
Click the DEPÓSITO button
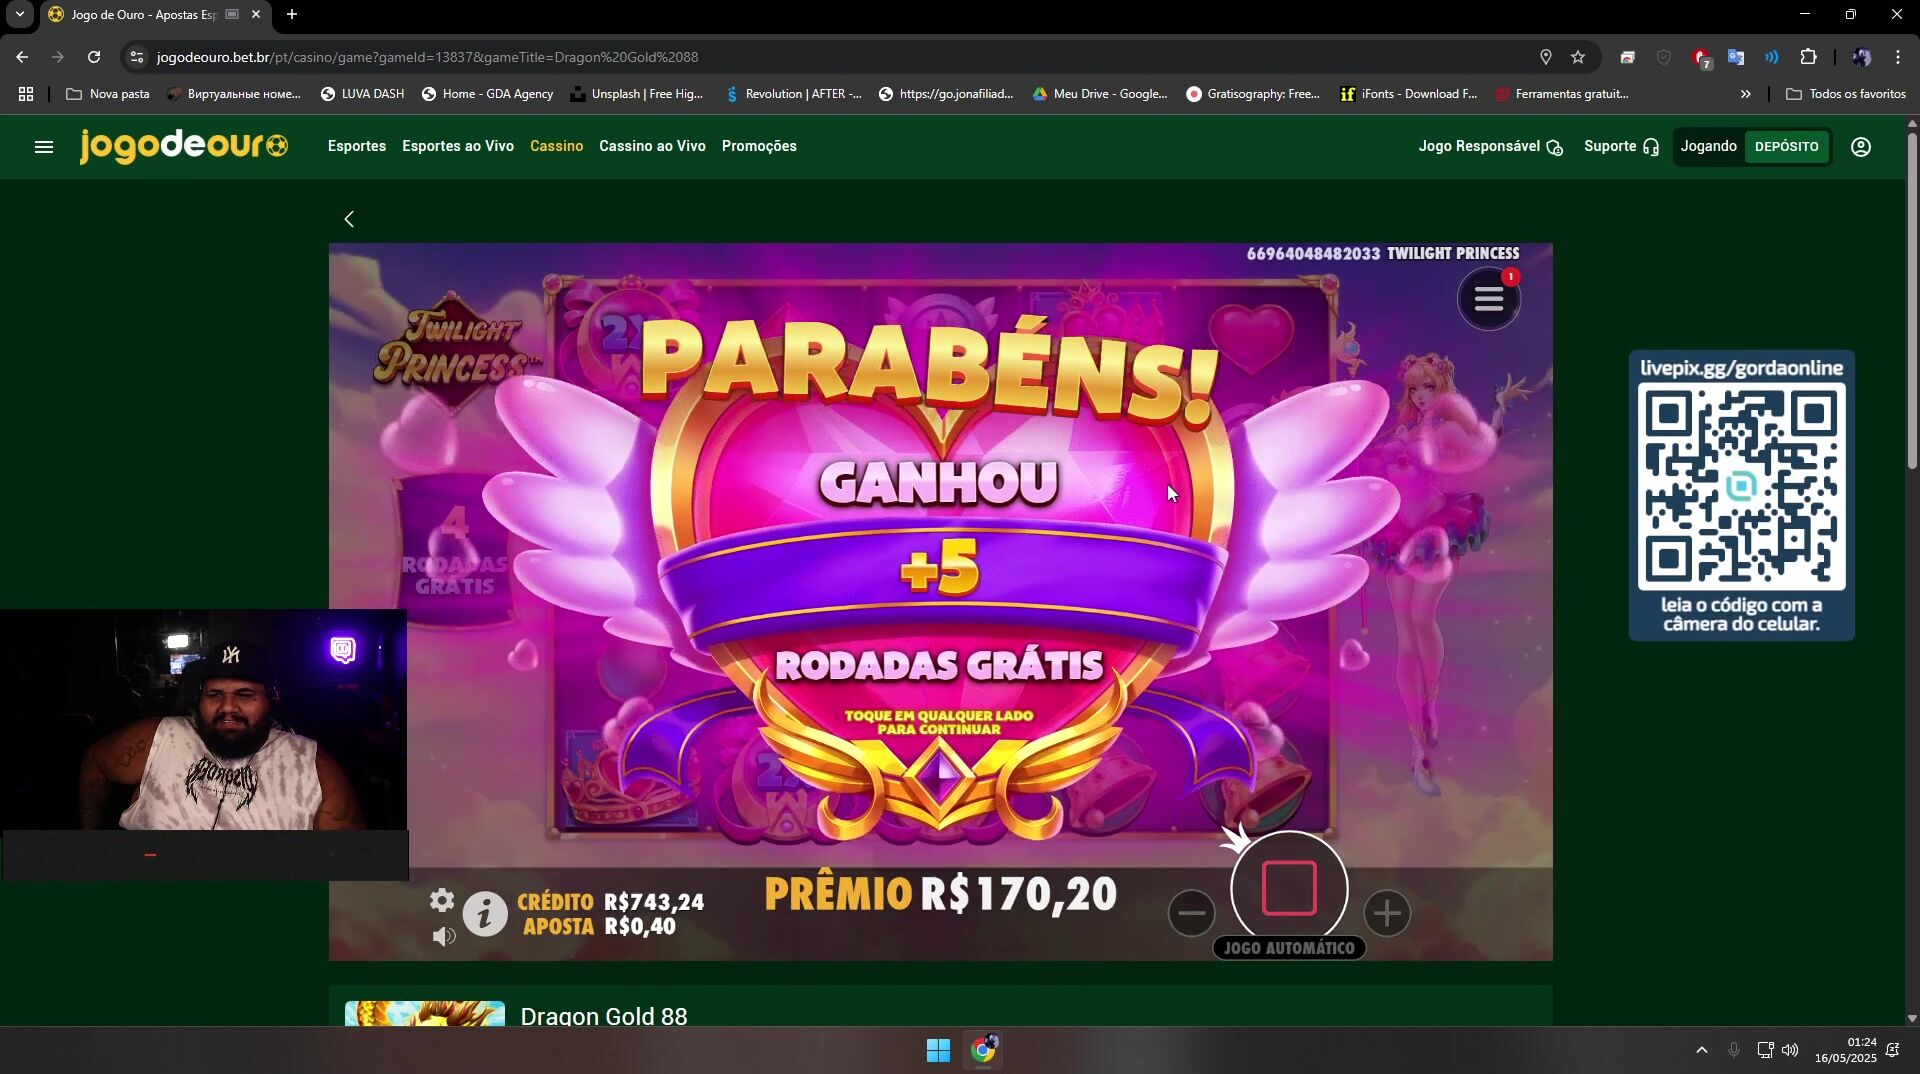point(1786,147)
